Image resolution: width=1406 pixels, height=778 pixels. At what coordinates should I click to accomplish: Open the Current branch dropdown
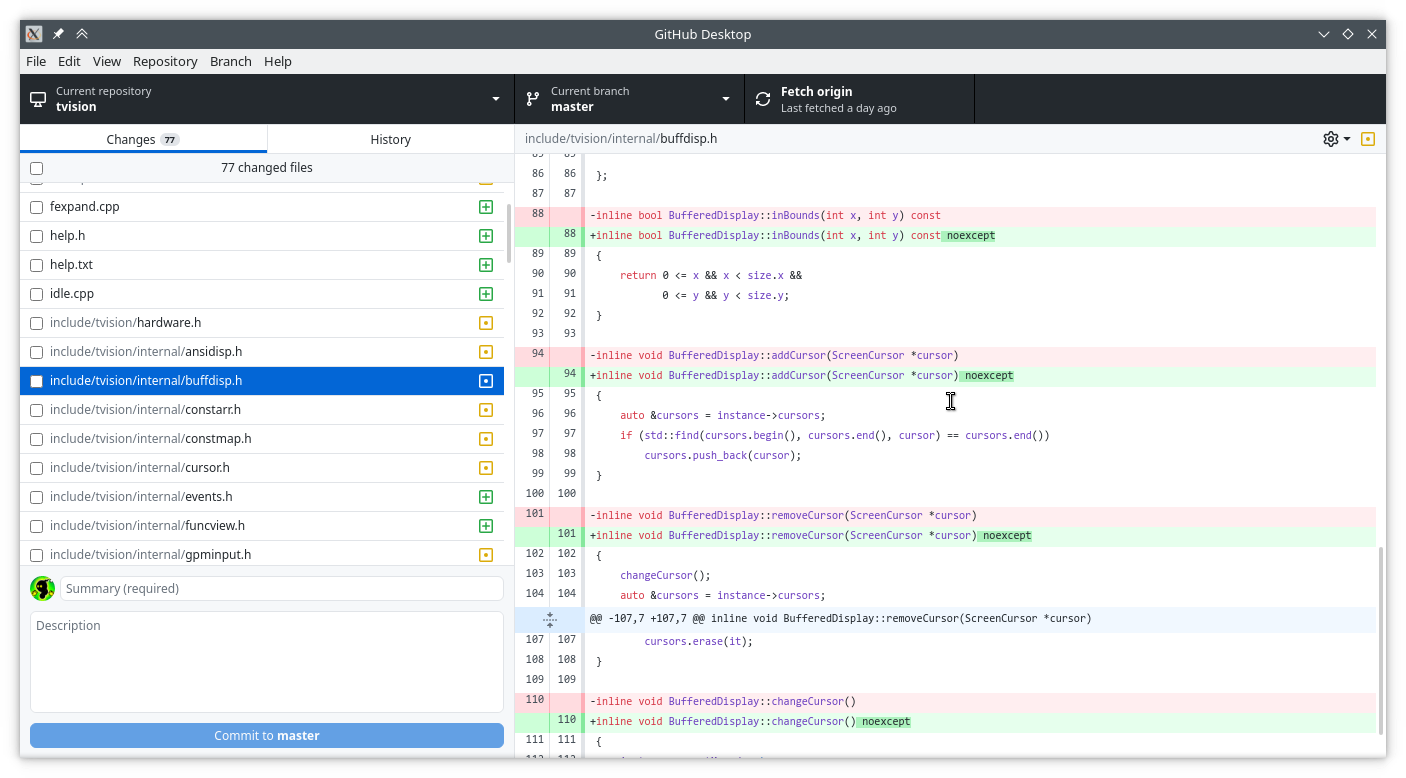[x=629, y=99]
